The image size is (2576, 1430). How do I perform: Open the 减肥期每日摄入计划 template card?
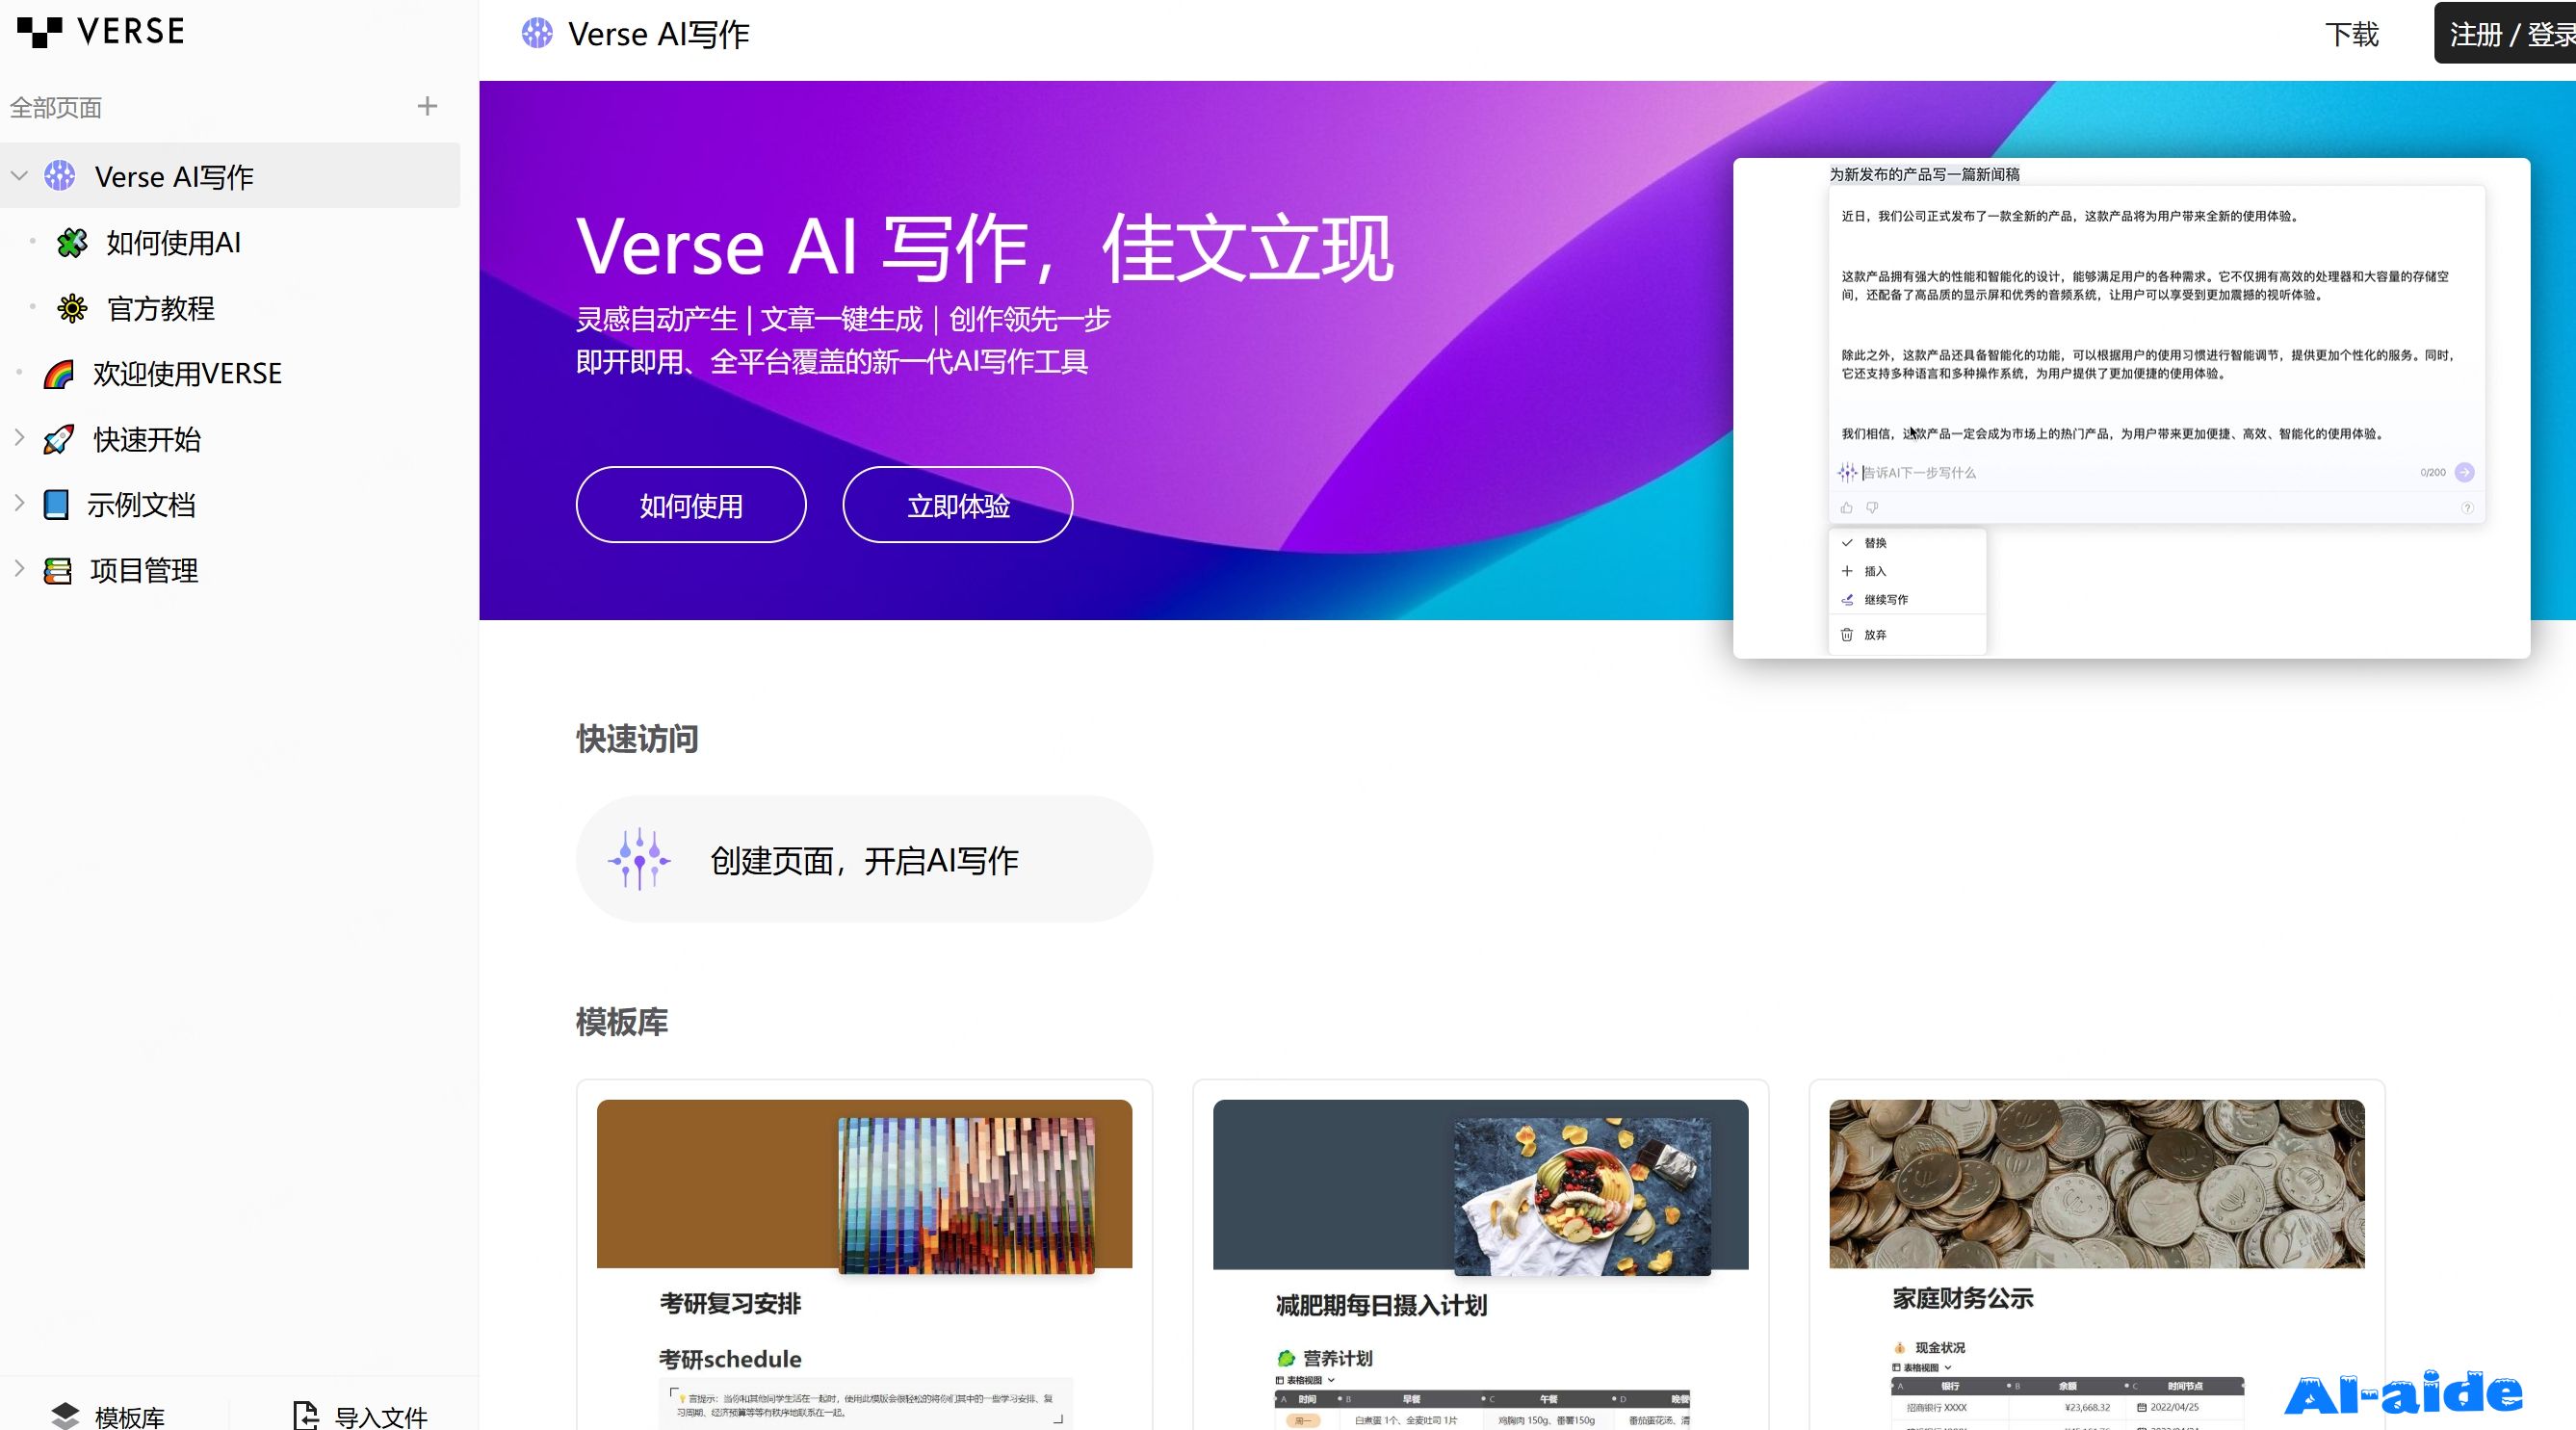[x=1480, y=1255]
